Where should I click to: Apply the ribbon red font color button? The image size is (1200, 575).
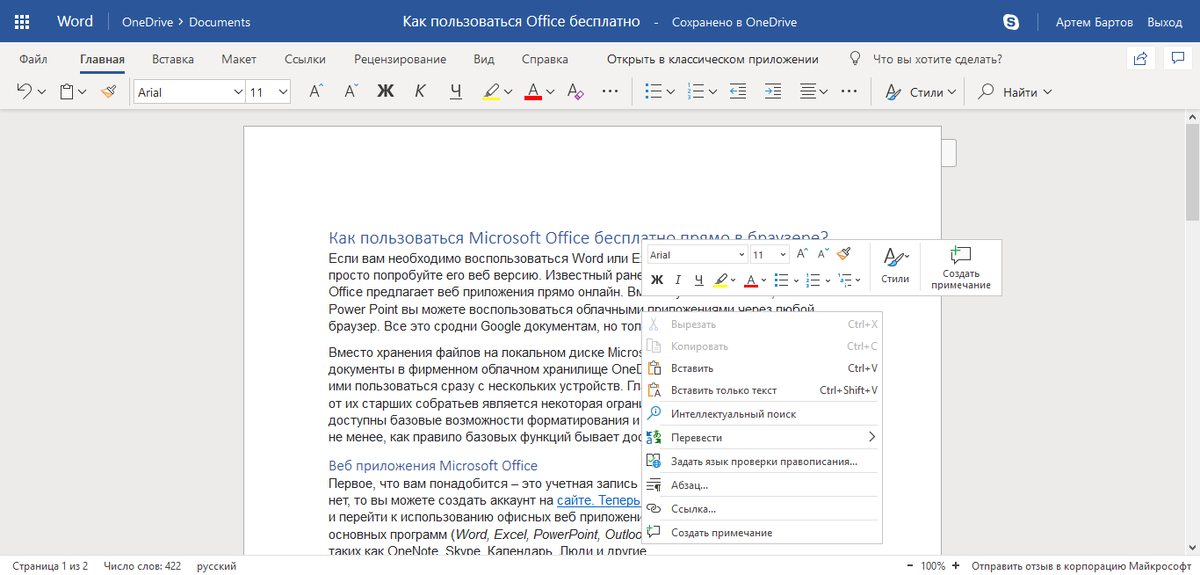pyautogui.click(x=533, y=91)
